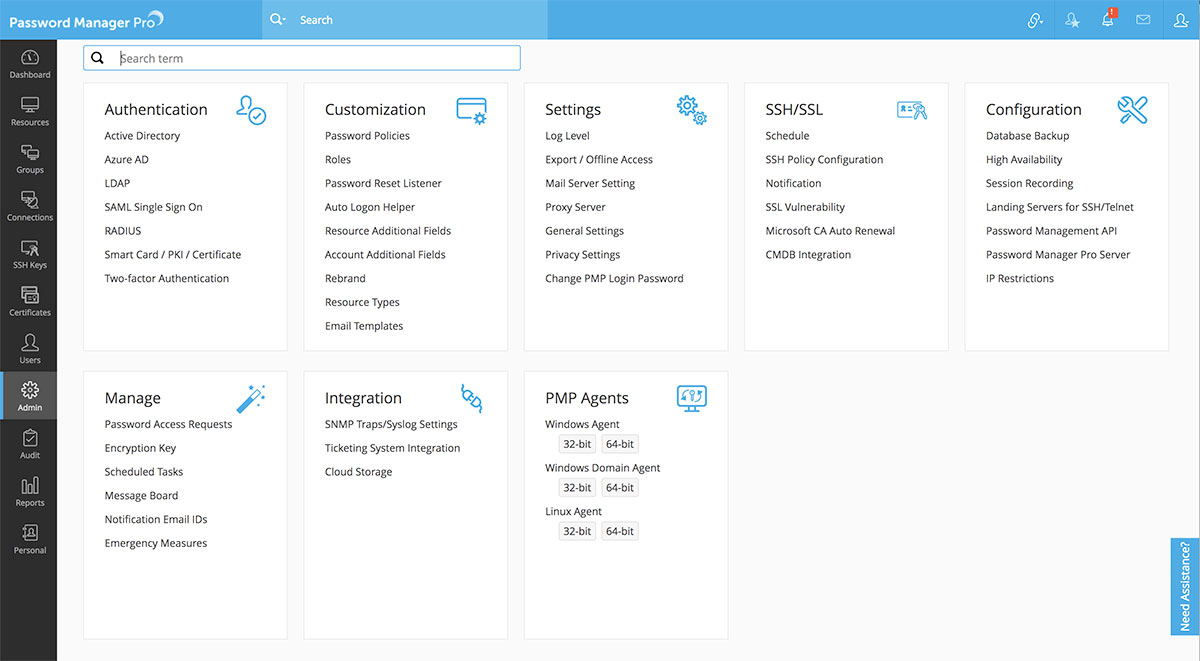This screenshot has width=1200, height=661.
Task: Download Windows Agent 32-bit
Action: [x=577, y=444]
